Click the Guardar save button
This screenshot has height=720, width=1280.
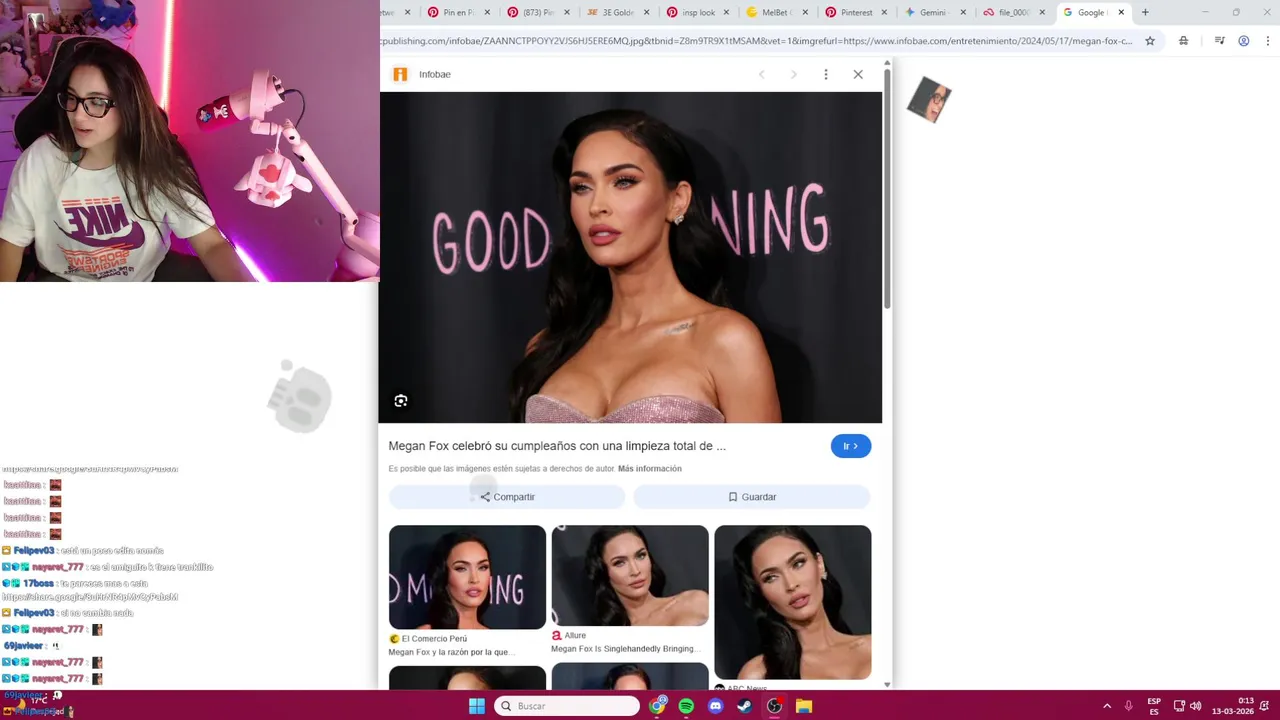pos(752,497)
